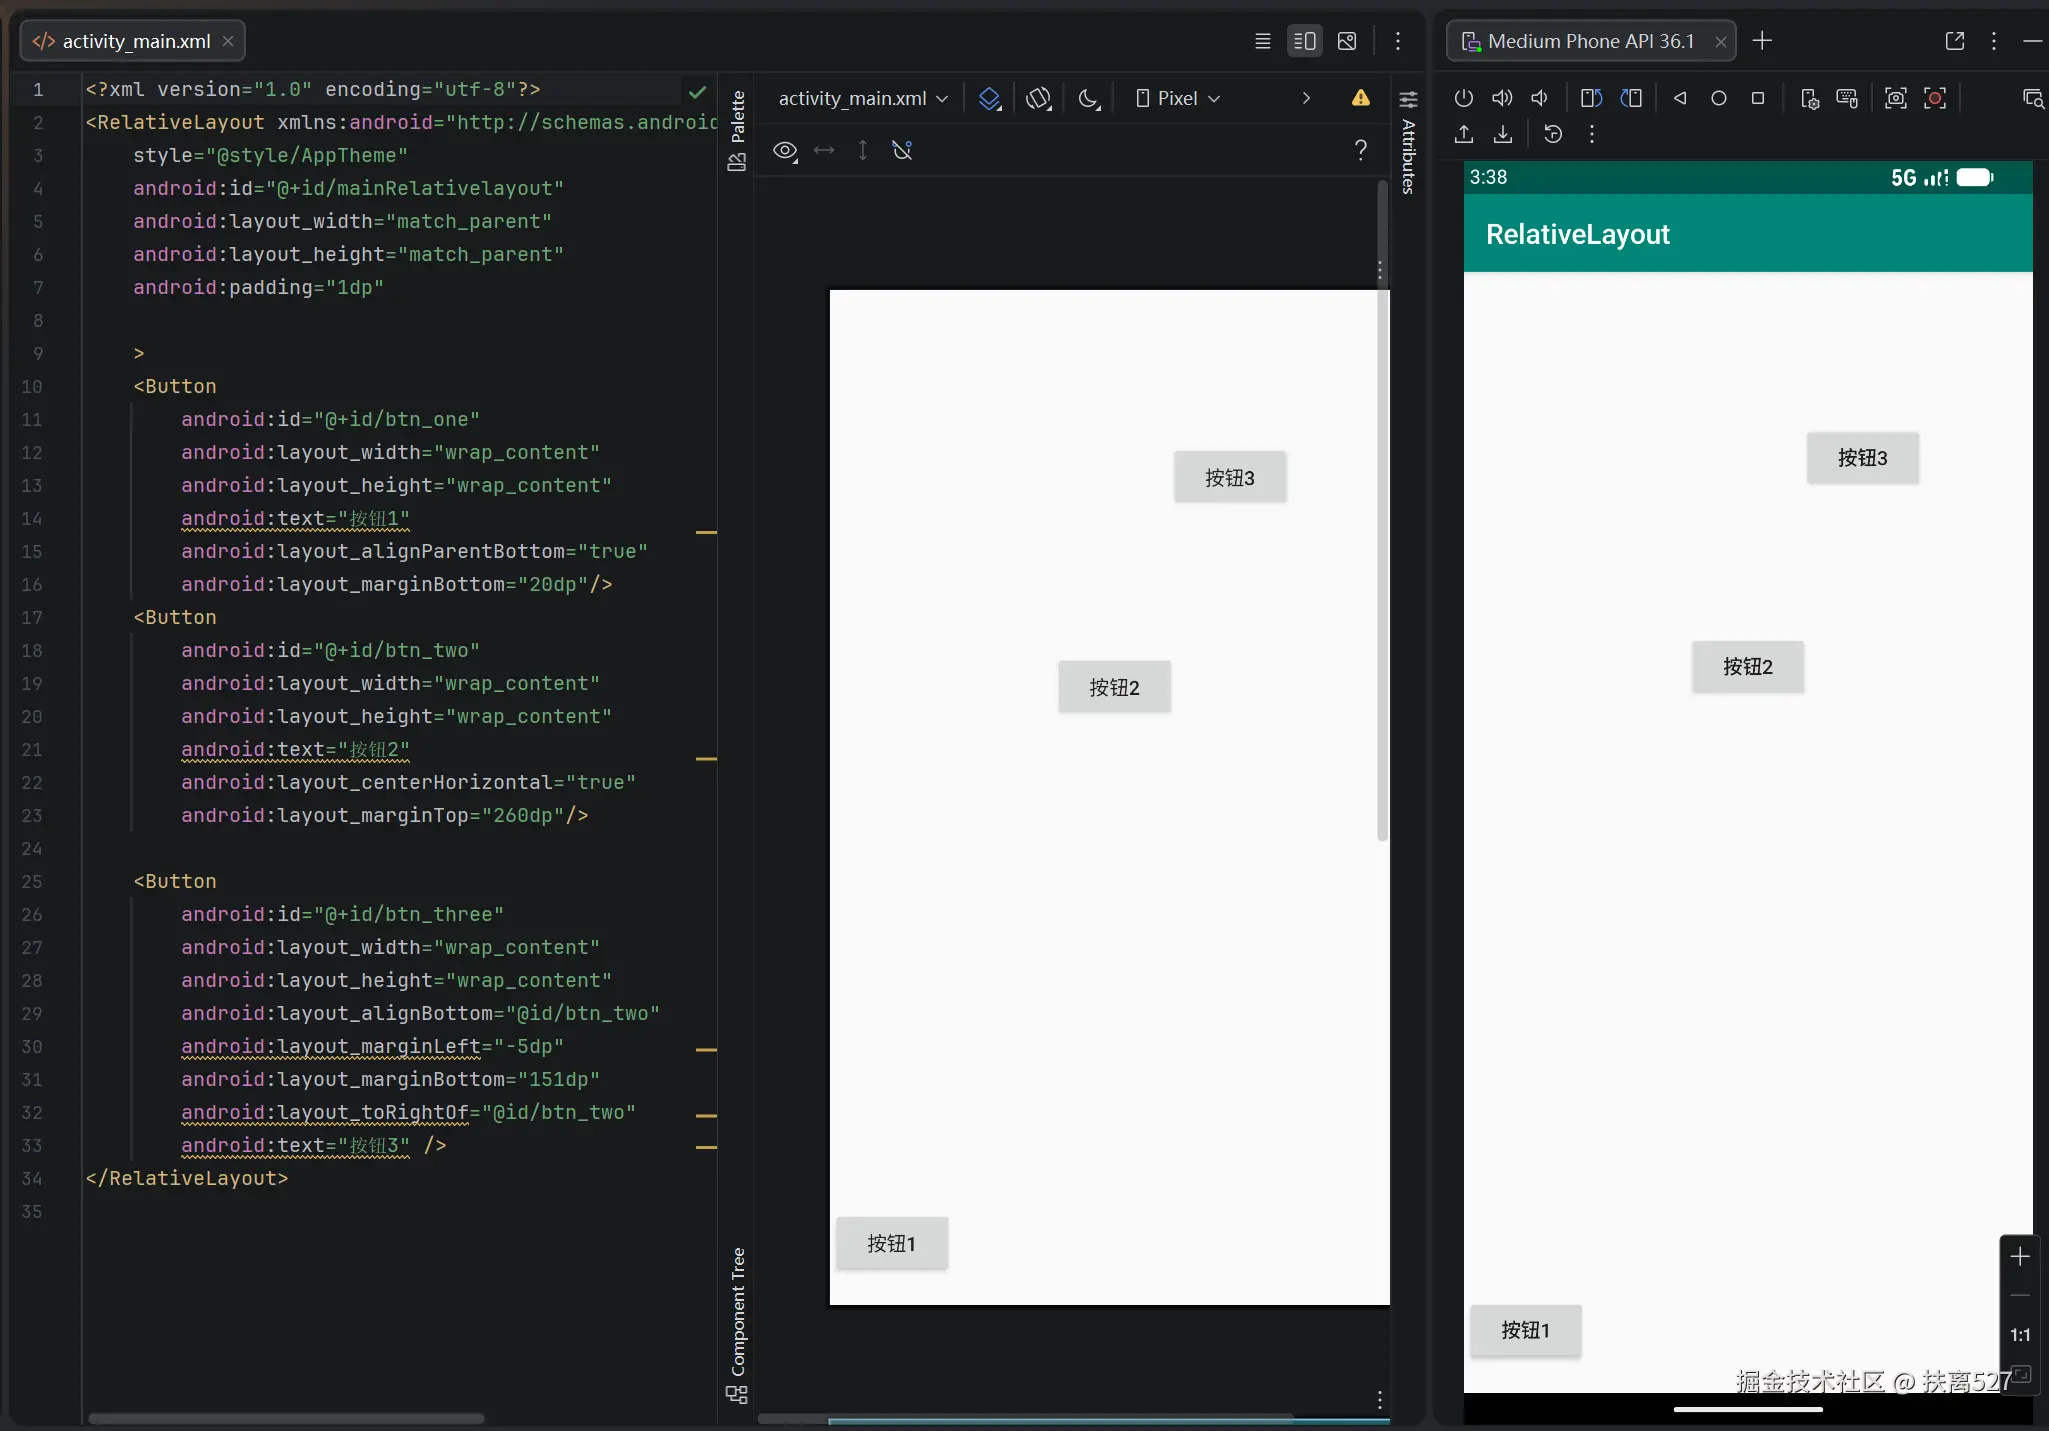The height and width of the screenshot is (1431, 2049).
Task: Open the Pixel device selector dropdown
Action: [x=1178, y=98]
